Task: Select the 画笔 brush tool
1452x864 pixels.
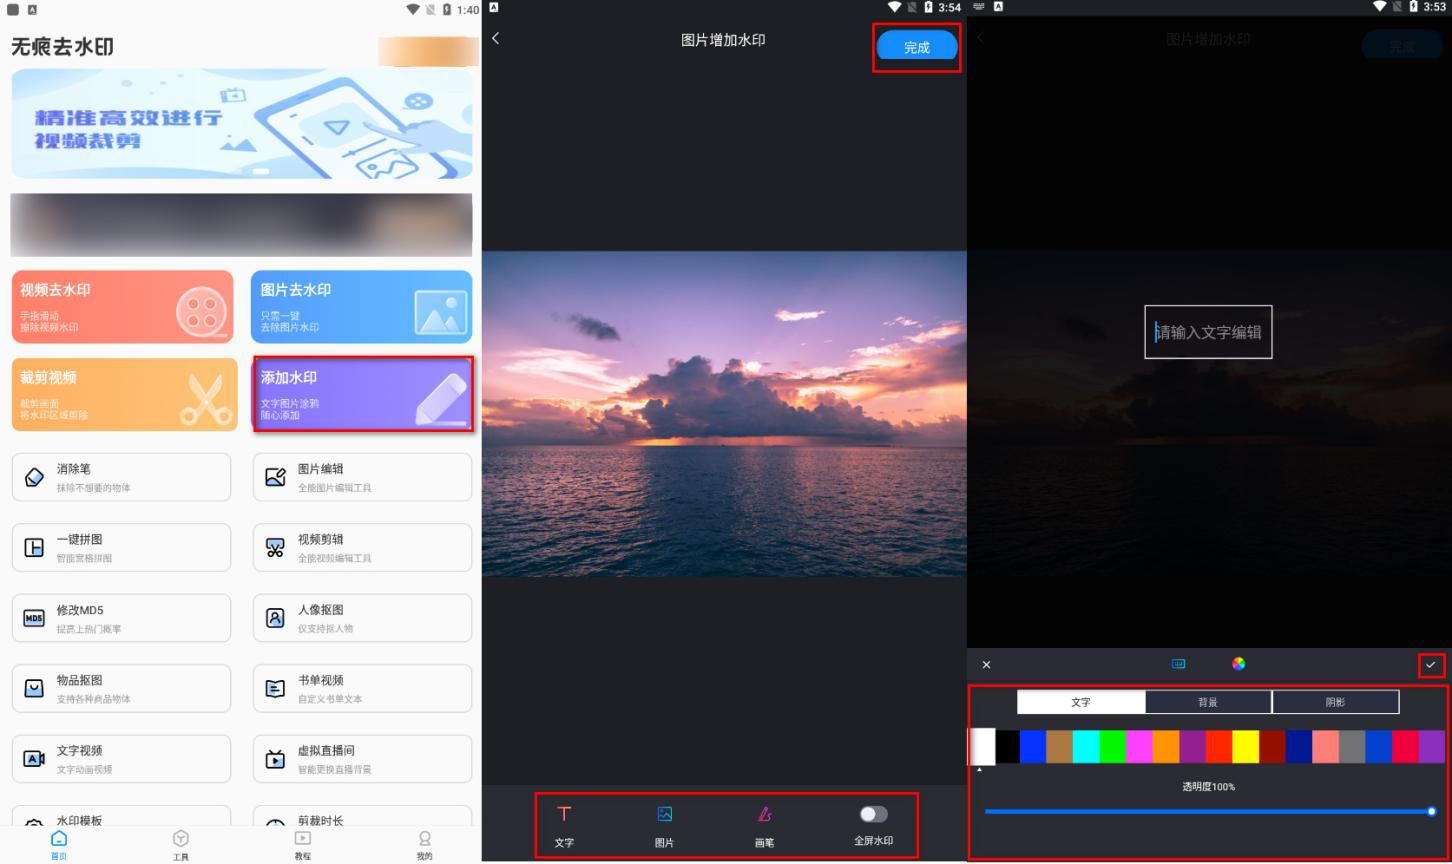Action: pos(764,826)
